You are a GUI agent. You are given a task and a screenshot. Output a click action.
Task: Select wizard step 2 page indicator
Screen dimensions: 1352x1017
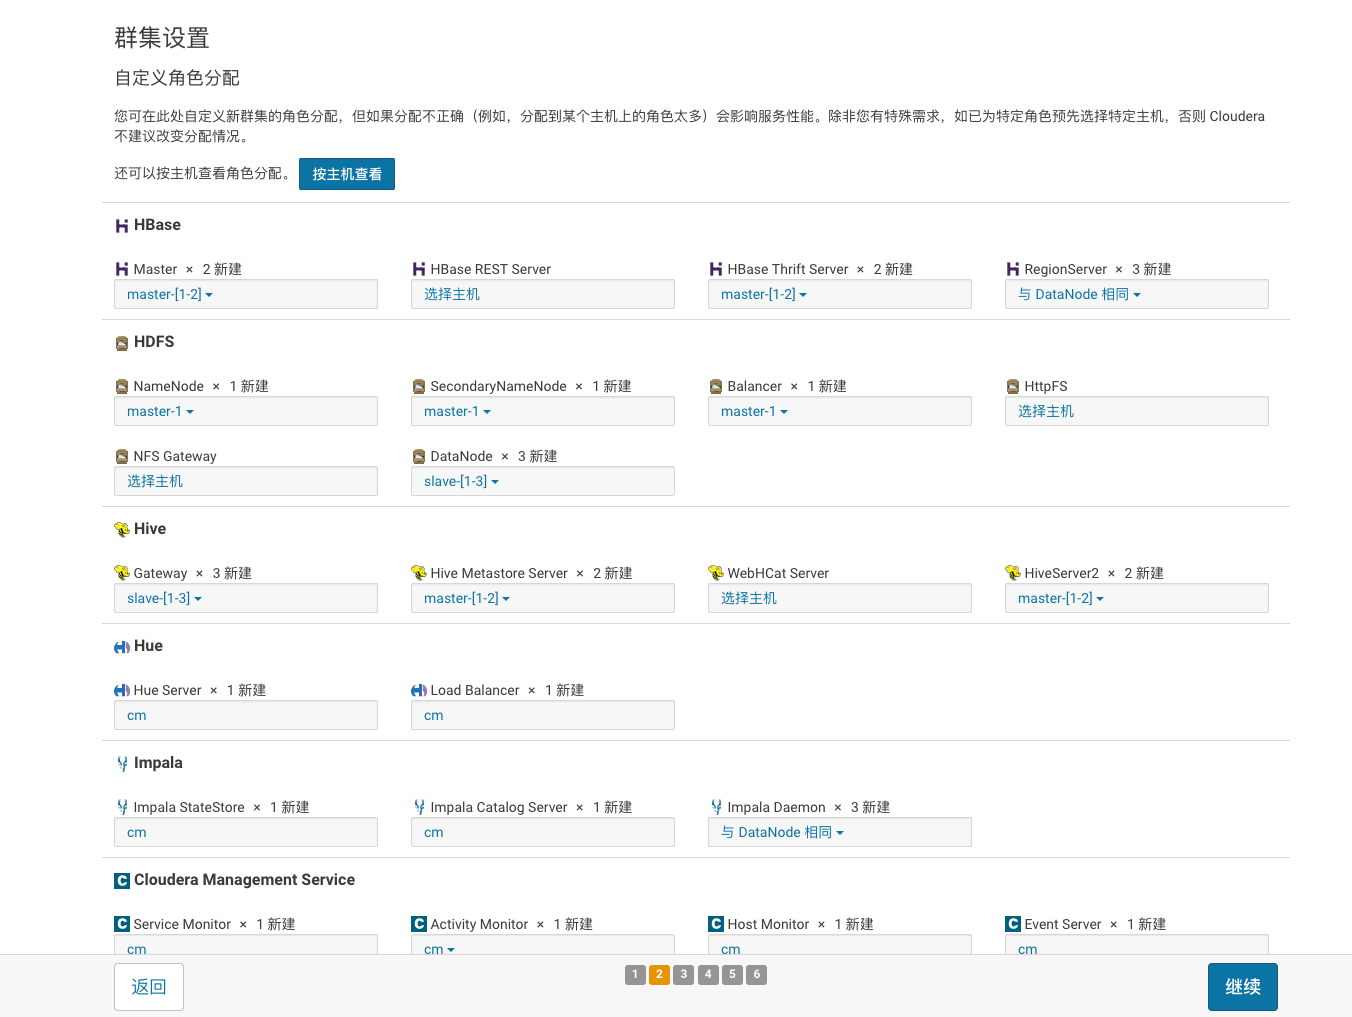(x=659, y=974)
